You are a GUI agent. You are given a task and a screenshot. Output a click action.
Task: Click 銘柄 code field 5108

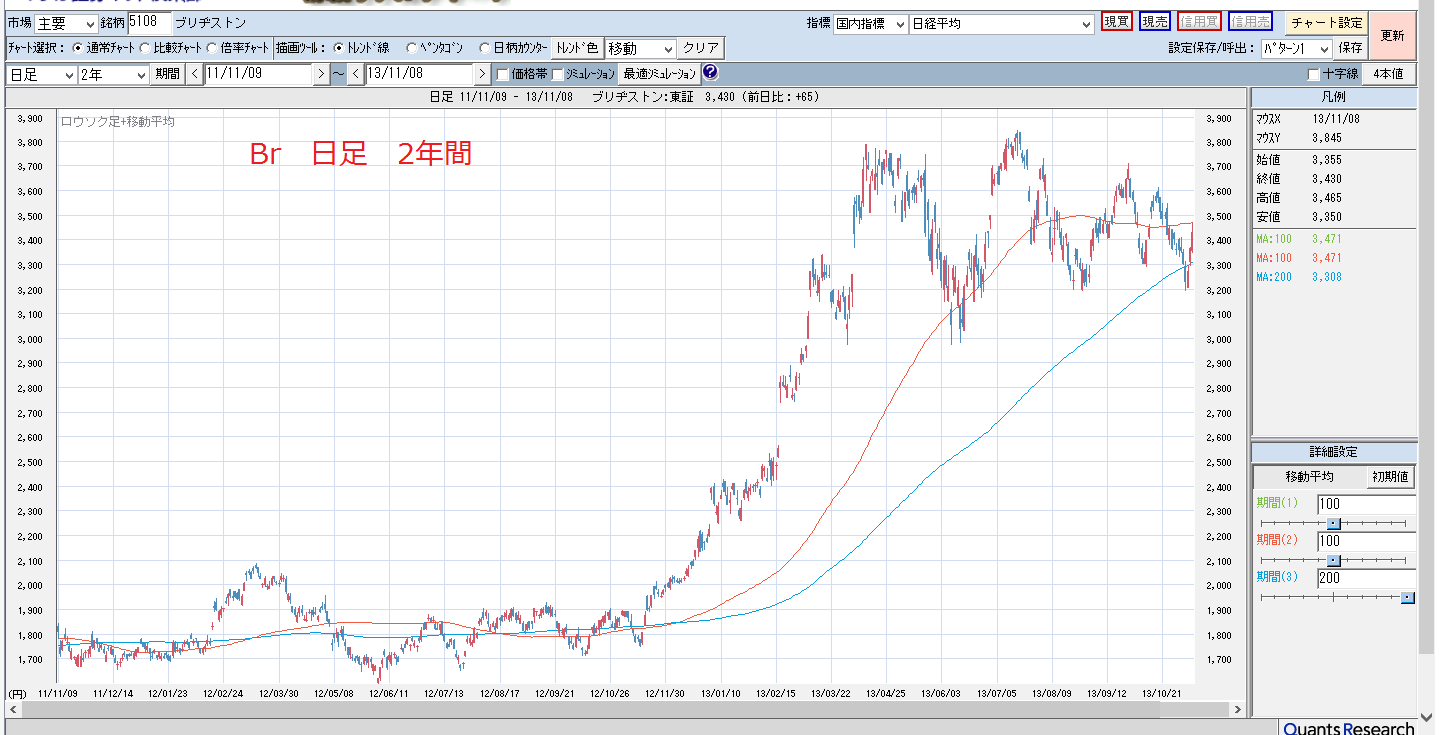coord(149,22)
